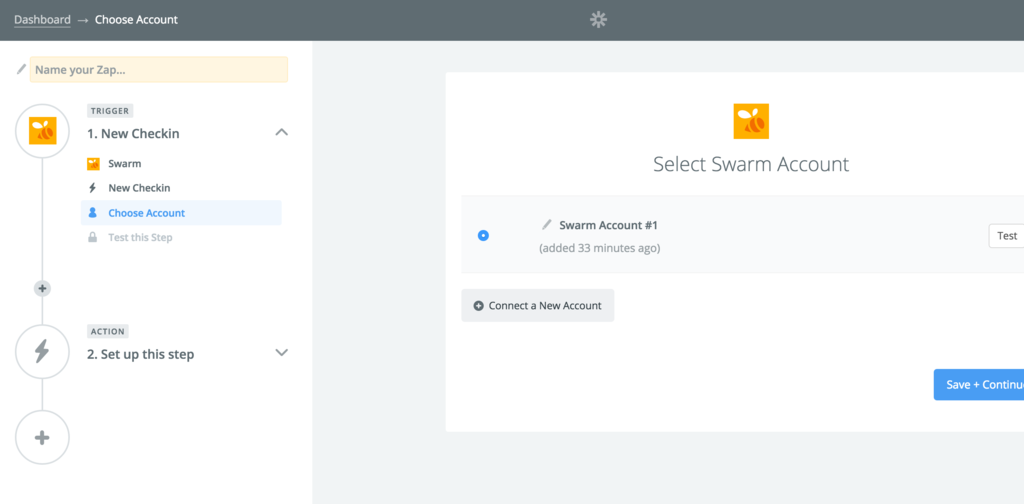The image size is (1024, 504).
Task: Click Choose Account in header breadcrumb
Action: click(x=136, y=20)
